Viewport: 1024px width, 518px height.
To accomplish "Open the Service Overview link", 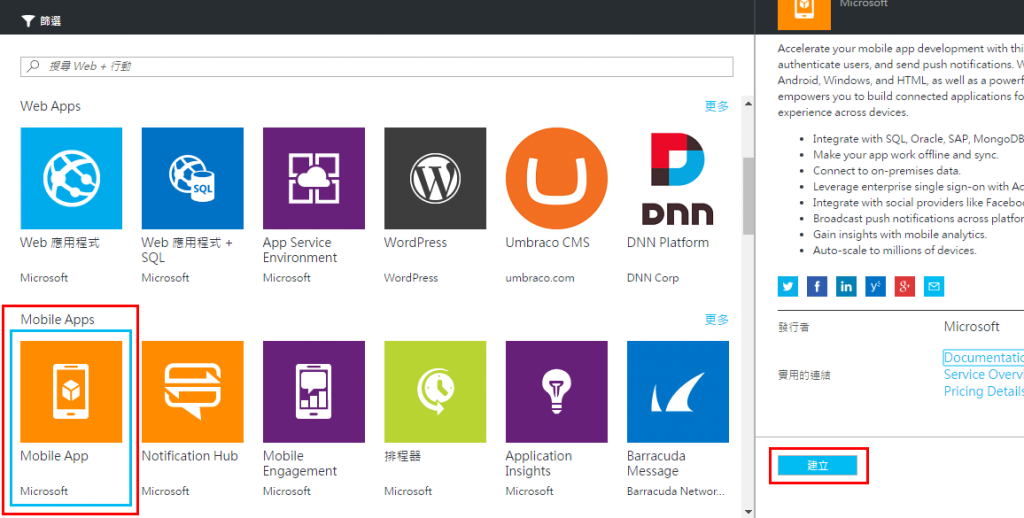I will [984, 374].
